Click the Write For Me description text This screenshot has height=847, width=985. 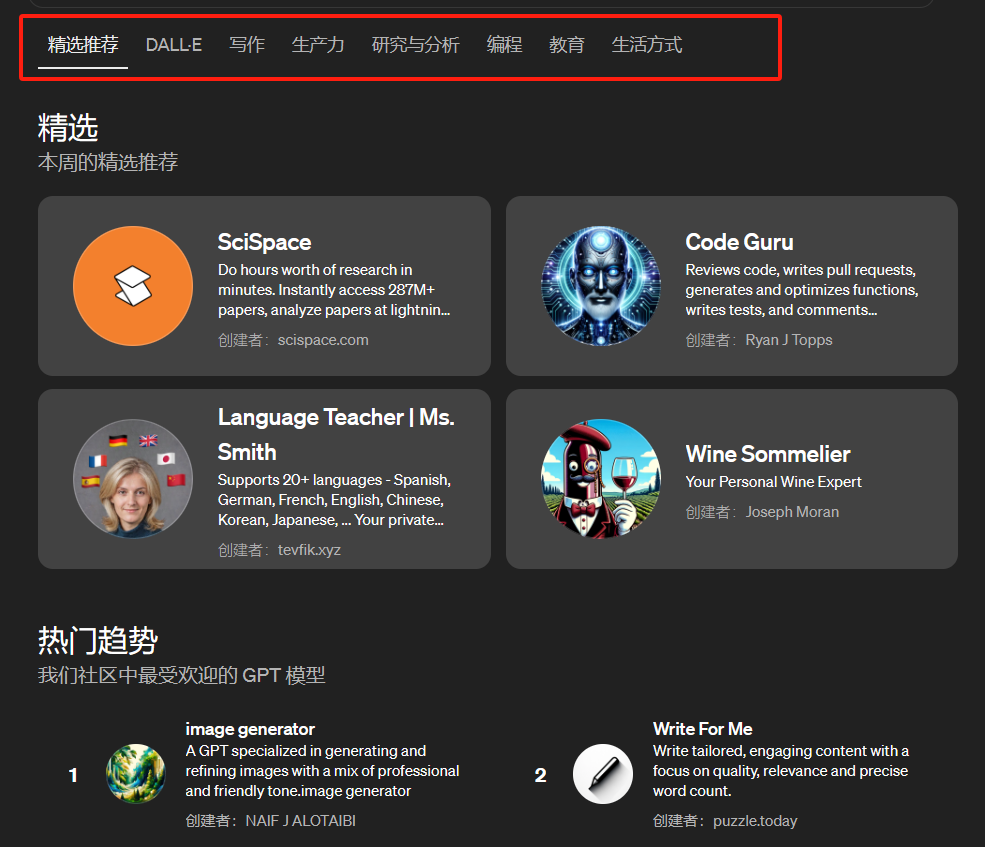pos(781,771)
